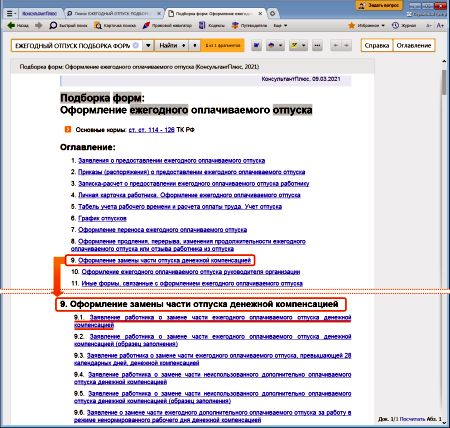Open item 3 Записка-расчет link
450x428 pixels.
pos(193,184)
